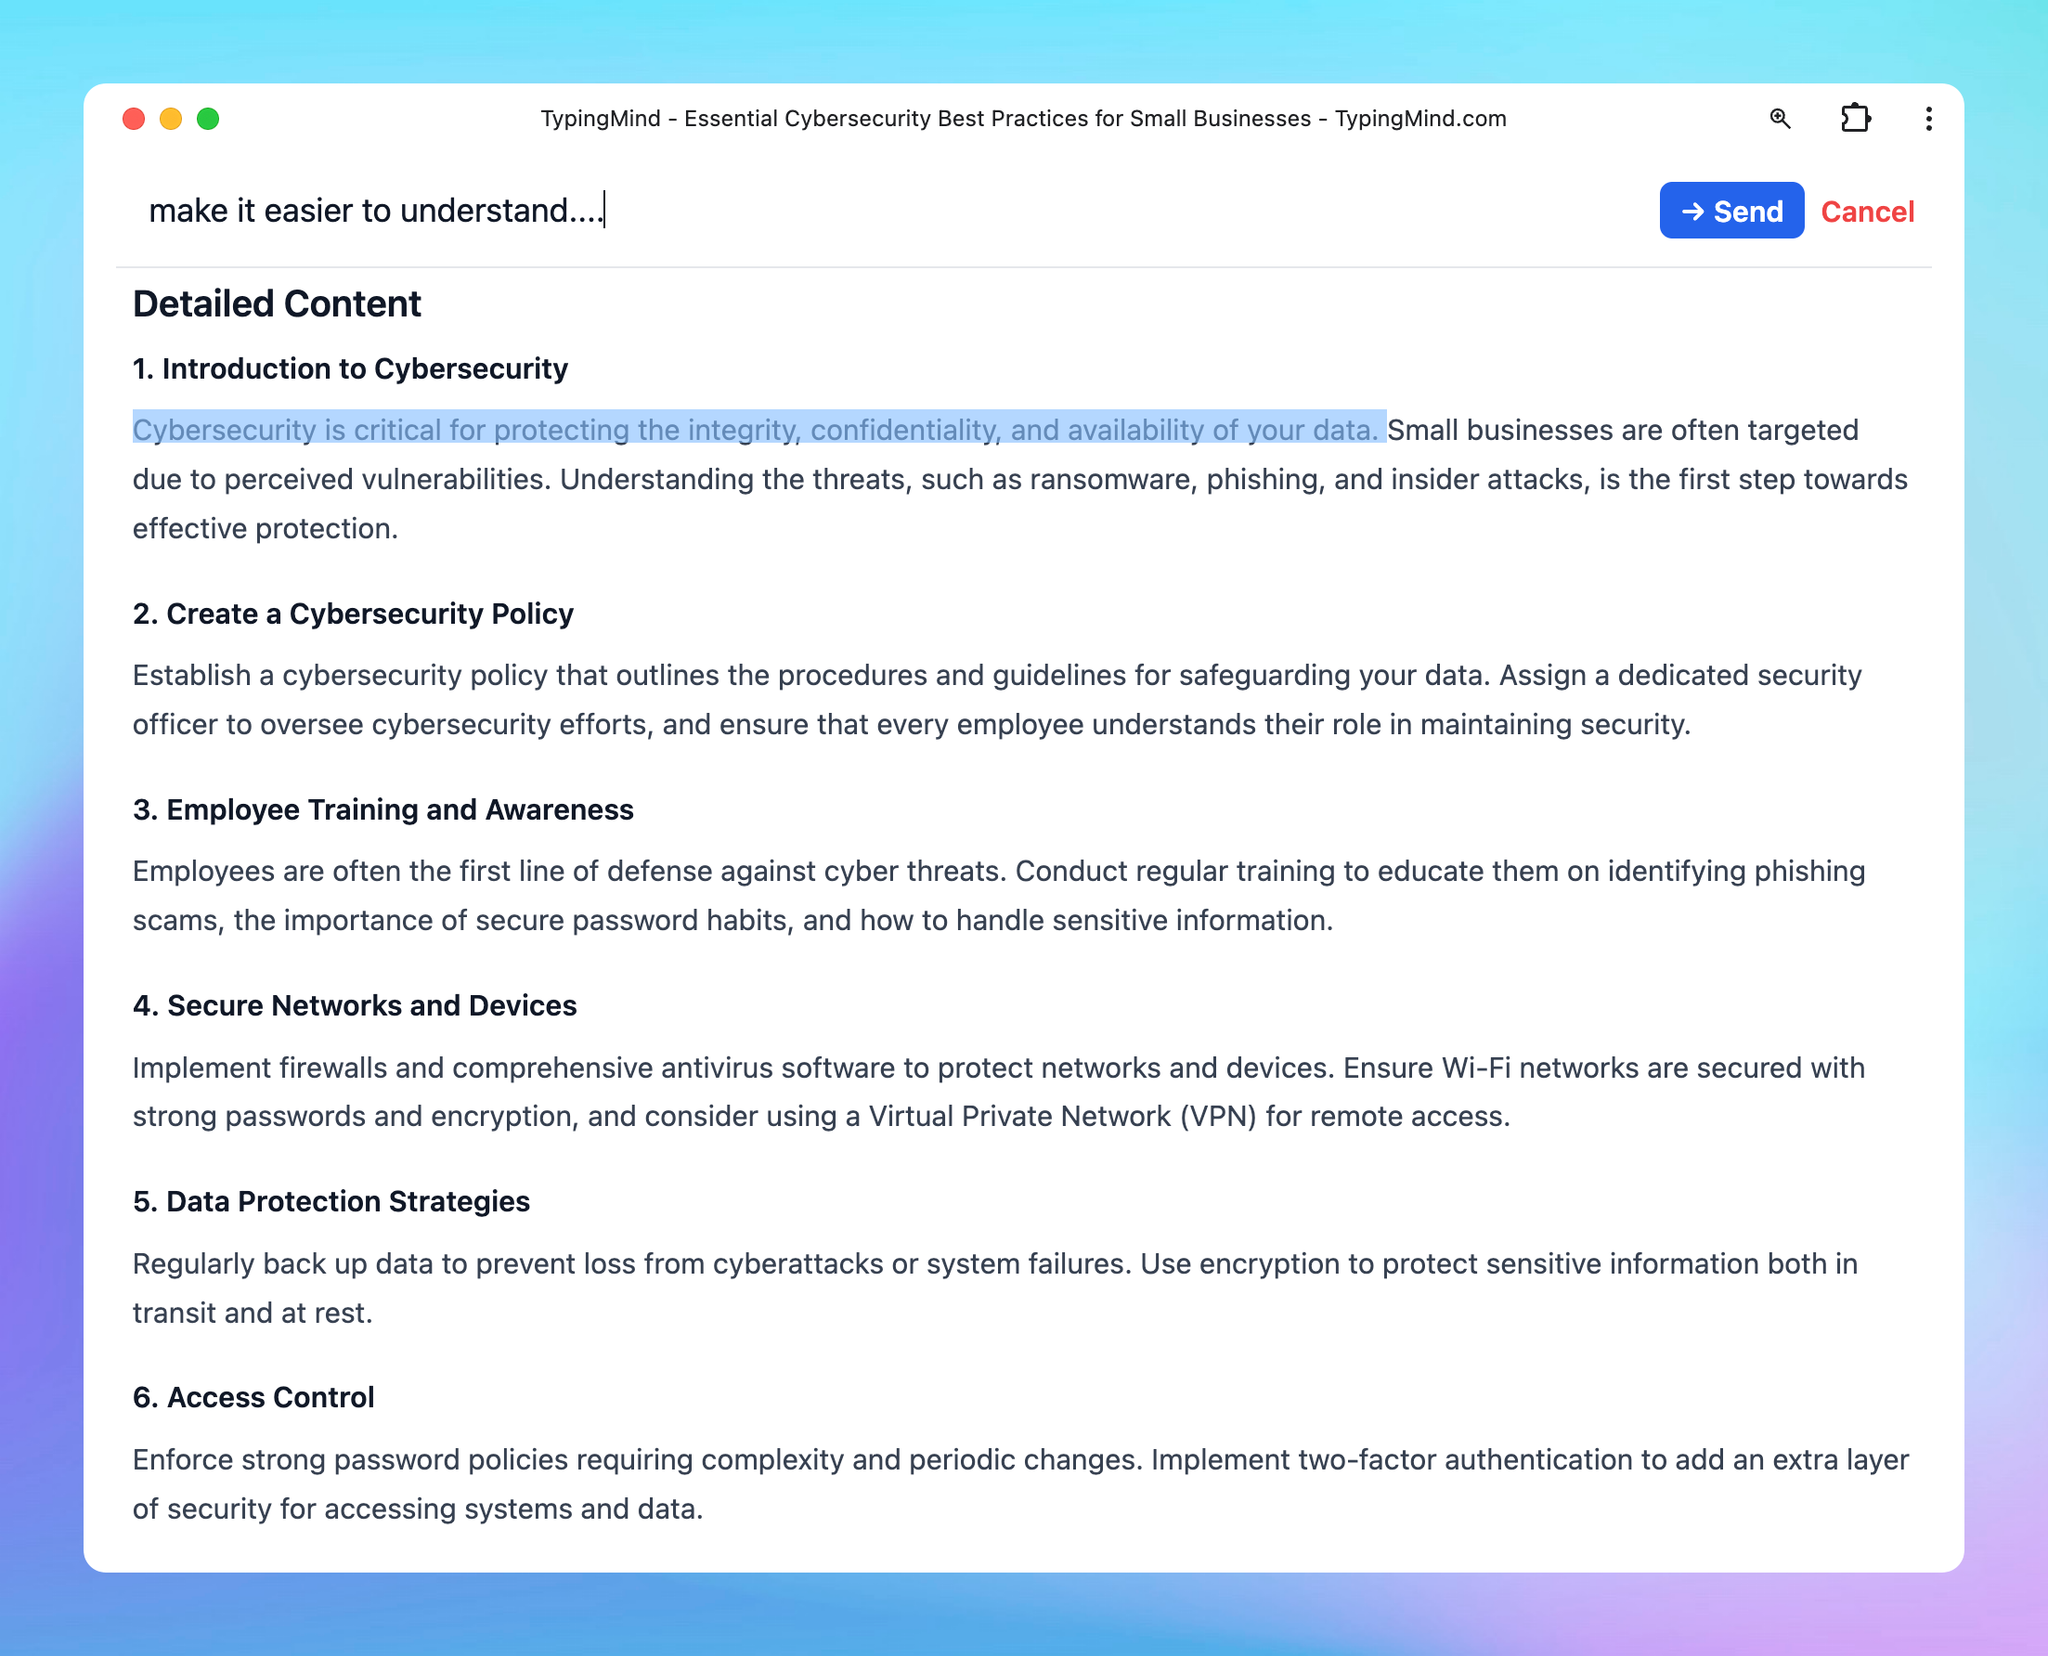This screenshot has height=1656, width=2048.
Task: Click the window title text in the title bar
Action: tap(1023, 119)
